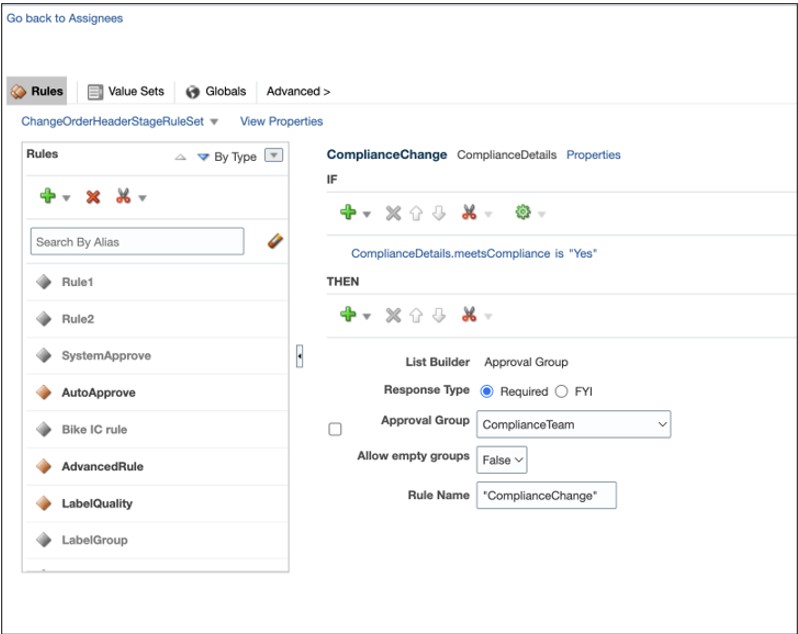Click the ComplianceDetails.meetsCompliance is "Yes" condition
798x634 pixels.
click(474, 253)
